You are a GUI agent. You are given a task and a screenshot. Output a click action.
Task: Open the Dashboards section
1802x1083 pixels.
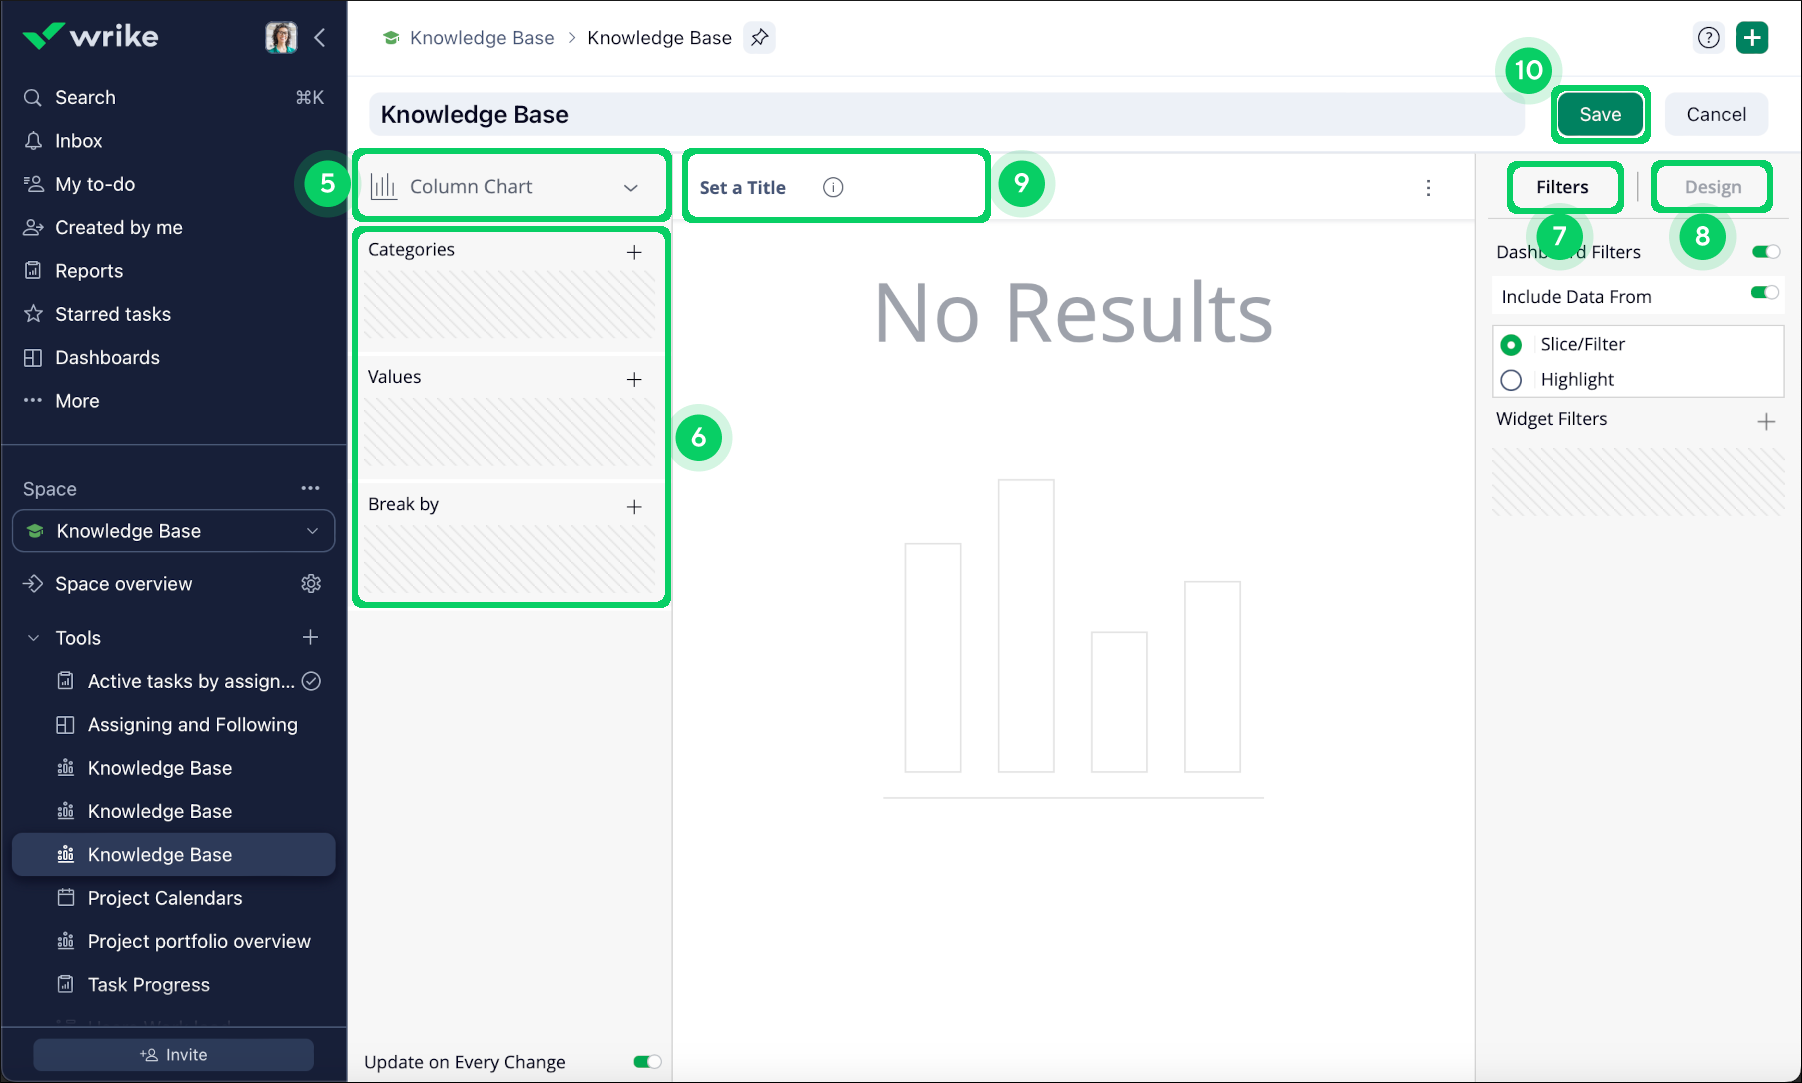107,357
